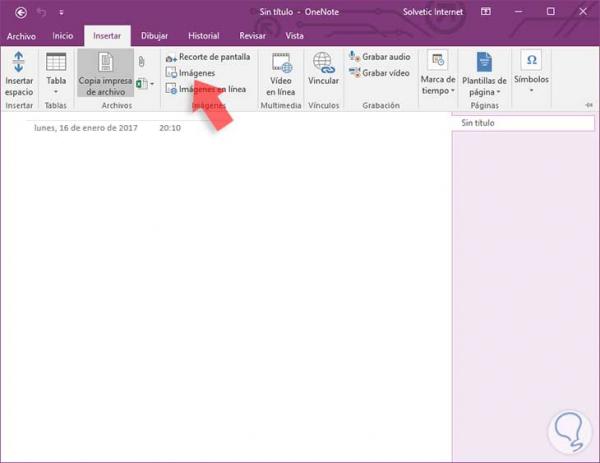Image resolution: width=600 pixels, height=463 pixels.
Task: Click Grabar audio microphone button
Action: [x=379, y=57]
